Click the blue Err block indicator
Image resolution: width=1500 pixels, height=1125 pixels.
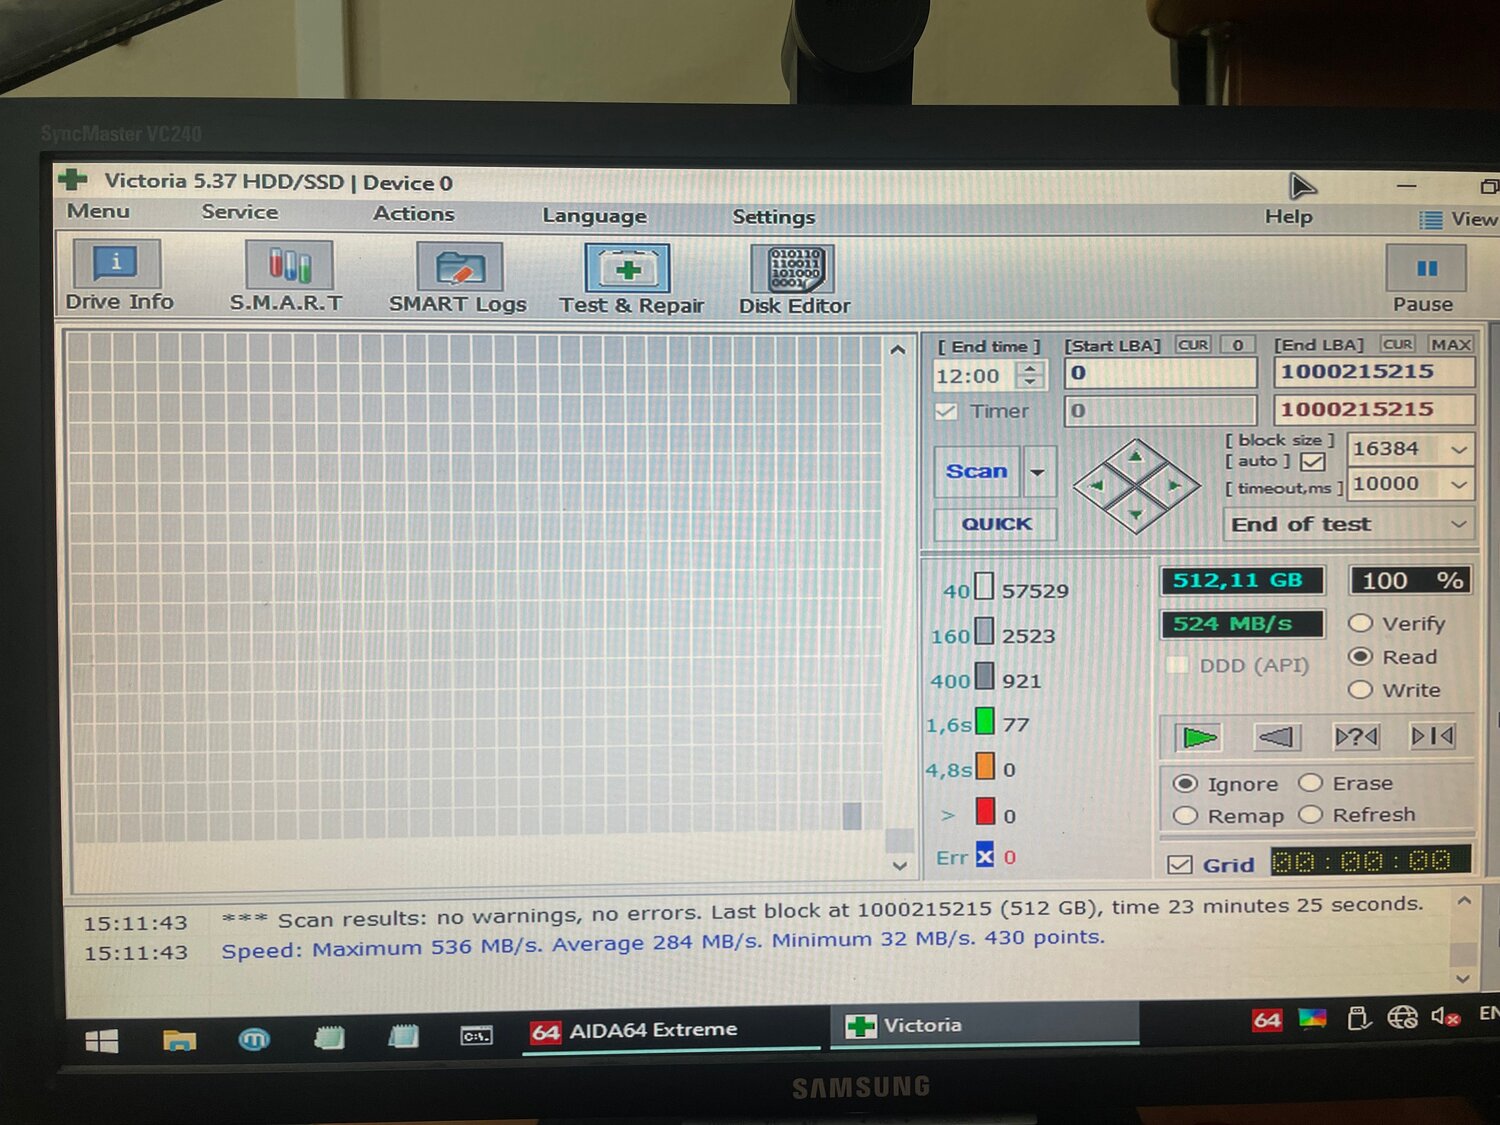985,856
